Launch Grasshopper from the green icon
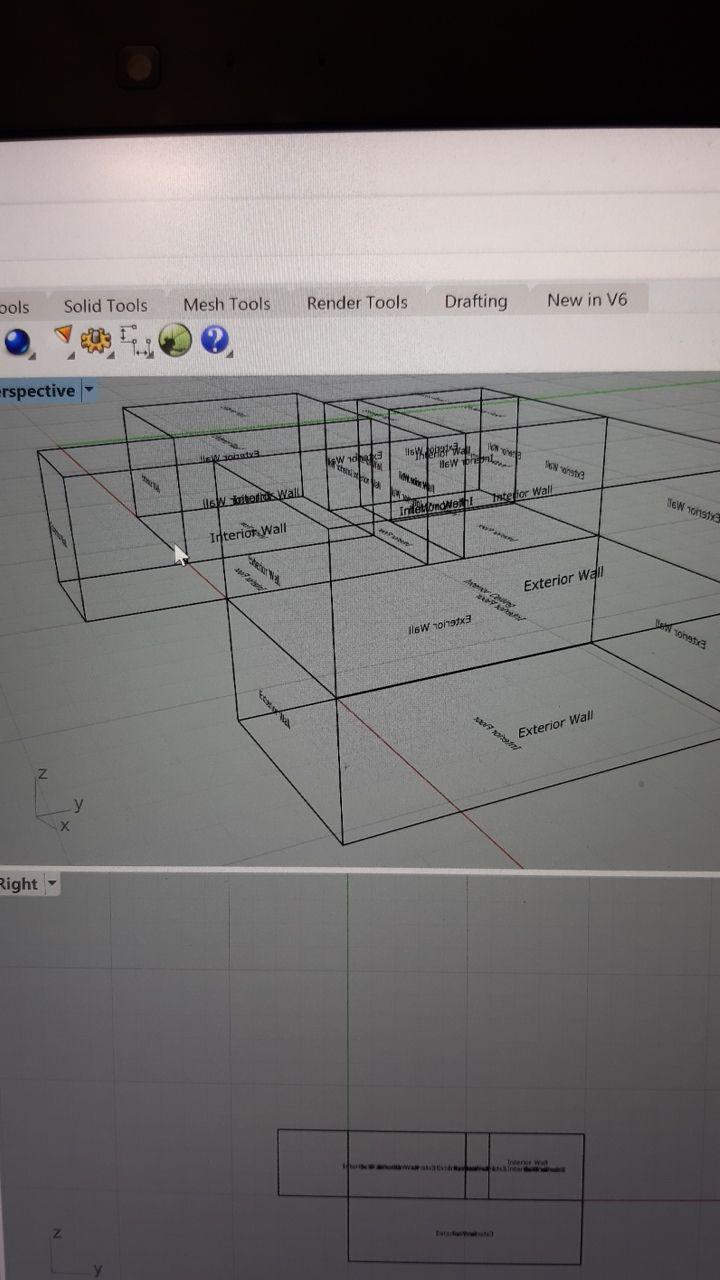The image size is (720, 1280). point(175,341)
